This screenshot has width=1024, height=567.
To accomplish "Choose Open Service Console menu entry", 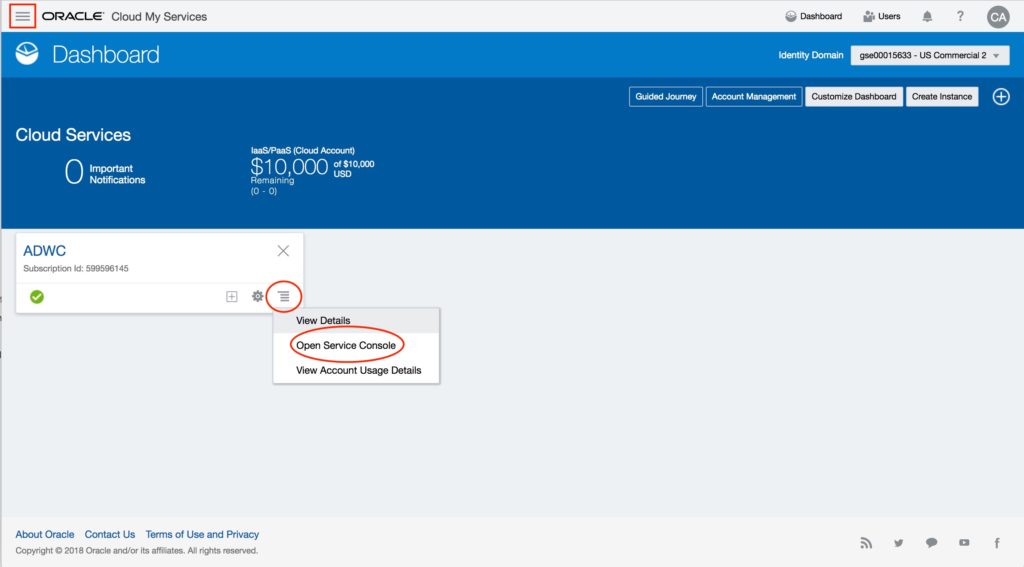I will 346,346.
